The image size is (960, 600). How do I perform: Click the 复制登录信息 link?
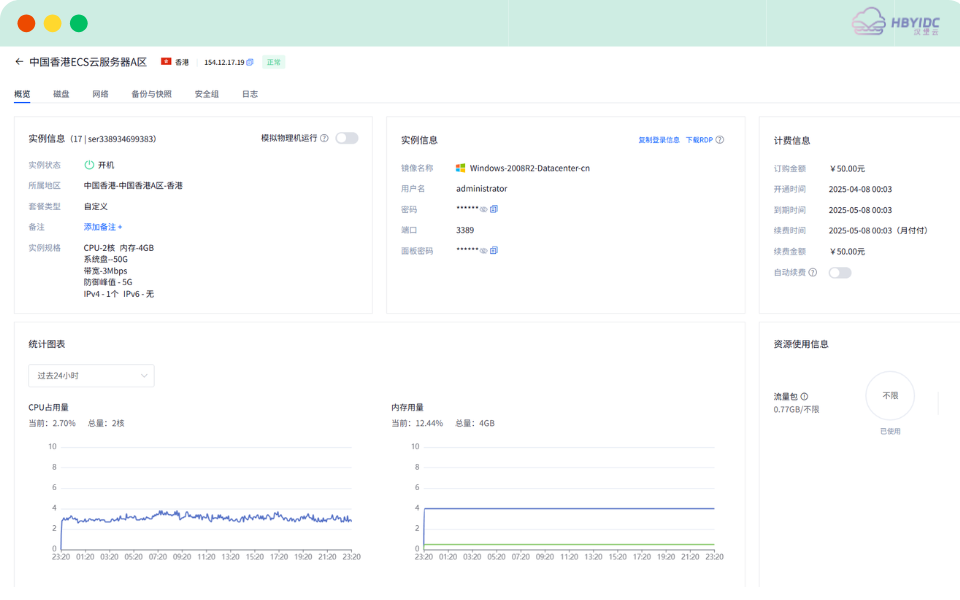658,140
